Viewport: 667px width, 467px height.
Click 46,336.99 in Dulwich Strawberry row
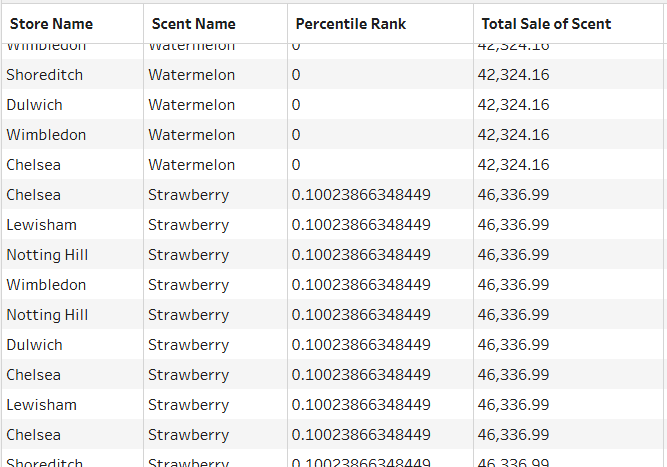point(513,345)
